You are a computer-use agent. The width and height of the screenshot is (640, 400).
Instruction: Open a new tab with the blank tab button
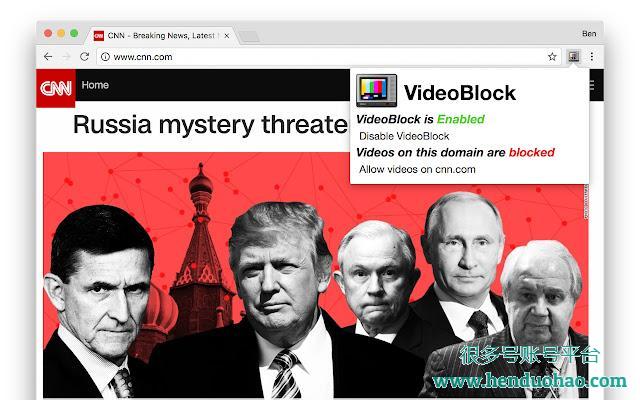249,36
